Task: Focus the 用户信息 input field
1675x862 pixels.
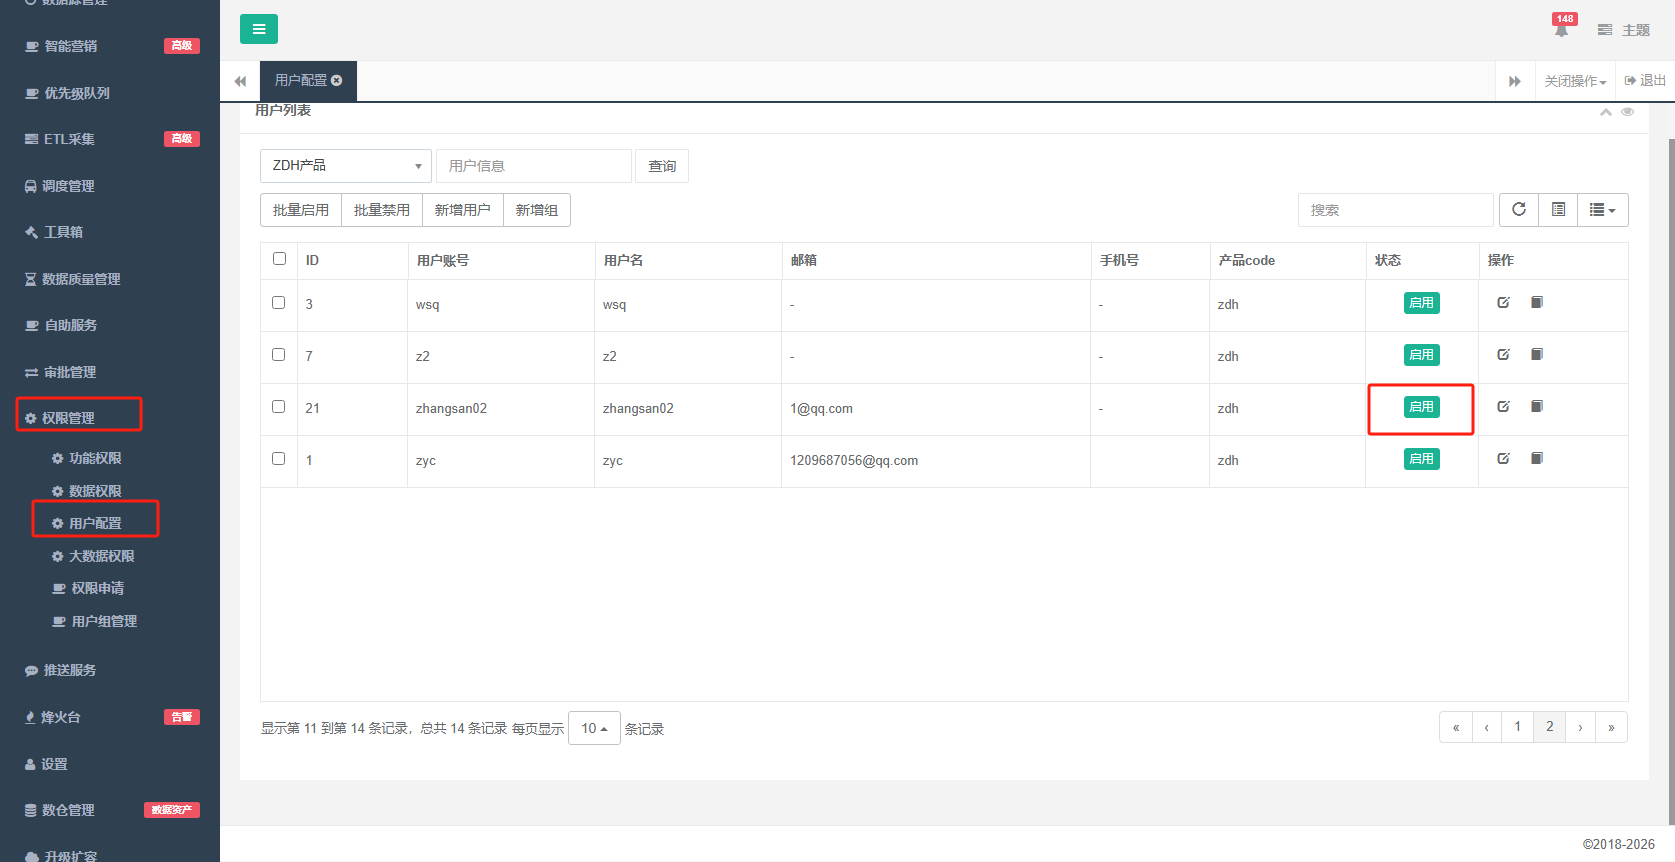Action: (534, 166)
